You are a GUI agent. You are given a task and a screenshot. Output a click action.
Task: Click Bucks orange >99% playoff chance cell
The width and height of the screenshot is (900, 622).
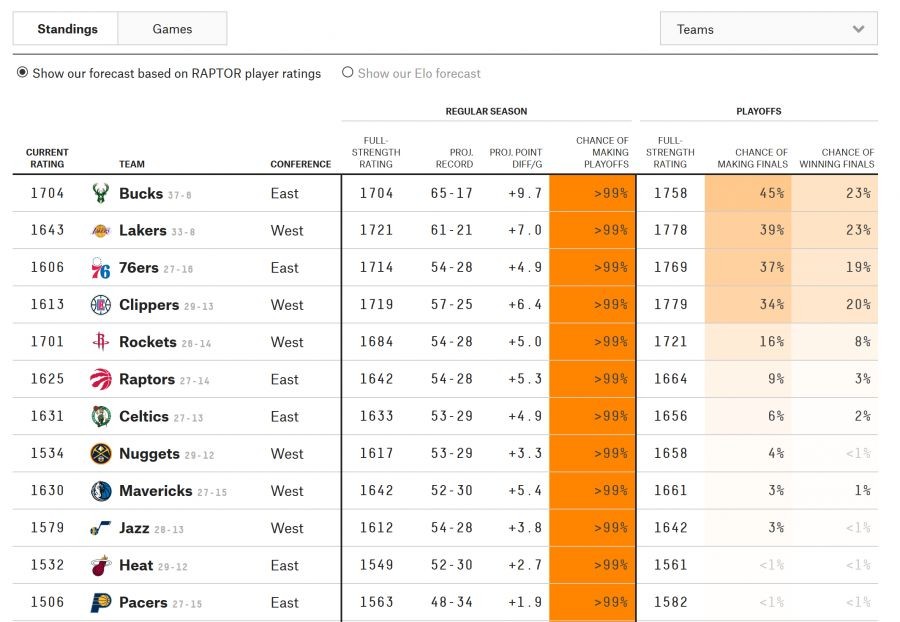click(592, 193)
